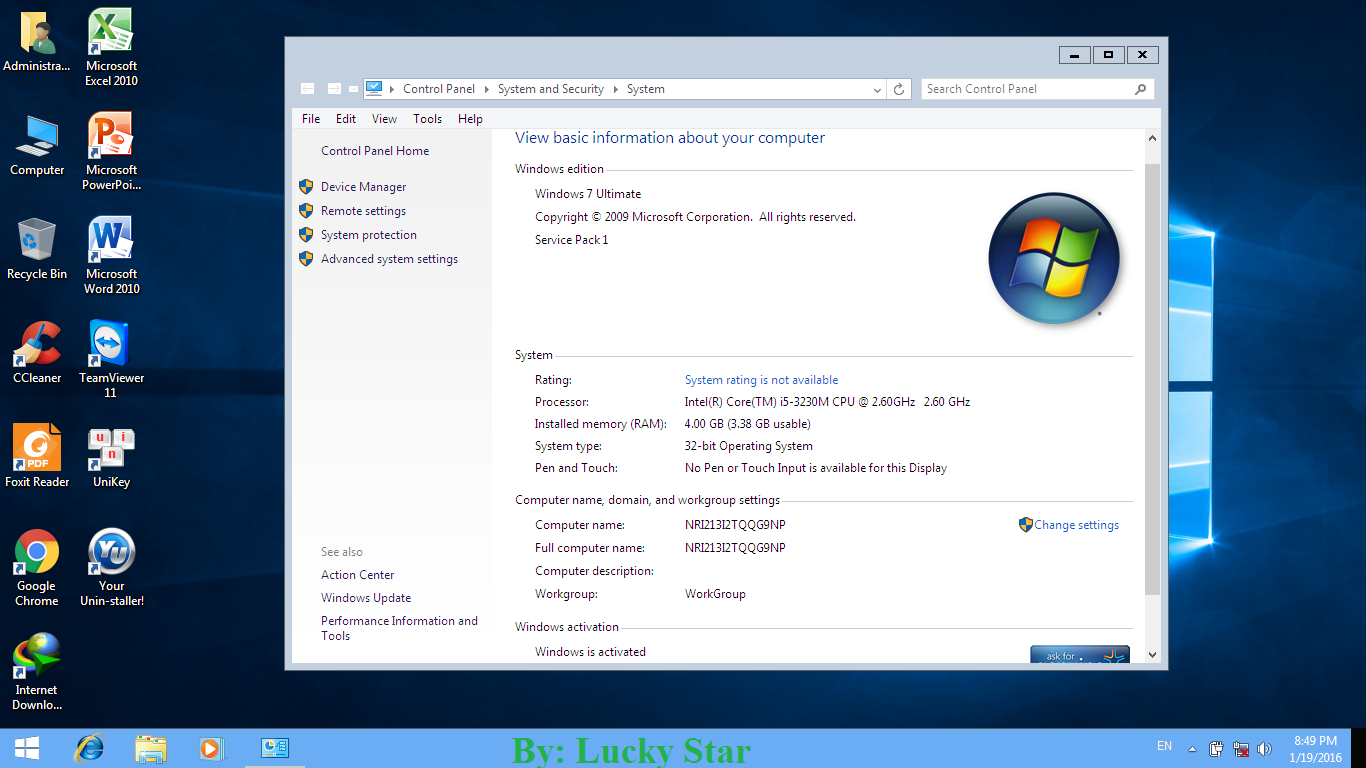Open the View menu
The height and width of the screenshot is (768, 1366).
pyautogui.click(x=384, y=118)
